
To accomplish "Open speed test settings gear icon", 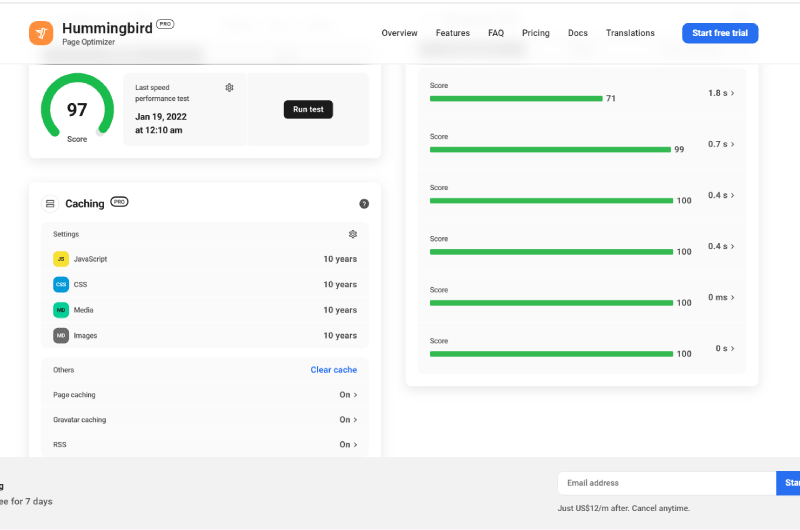I will [x=230, y=88].
